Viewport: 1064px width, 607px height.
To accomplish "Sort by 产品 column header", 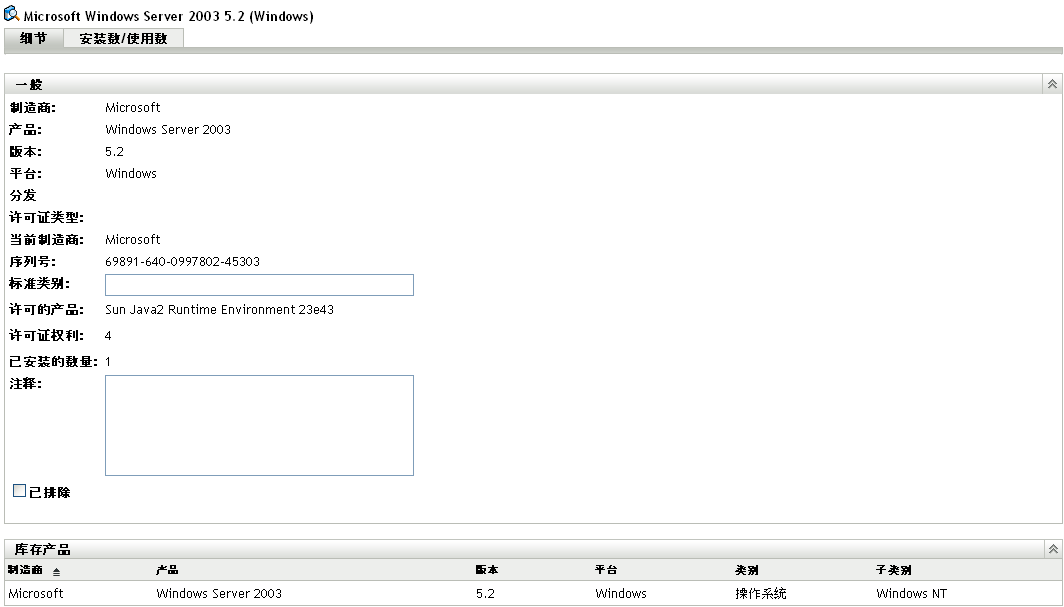I will click(168, 570).
